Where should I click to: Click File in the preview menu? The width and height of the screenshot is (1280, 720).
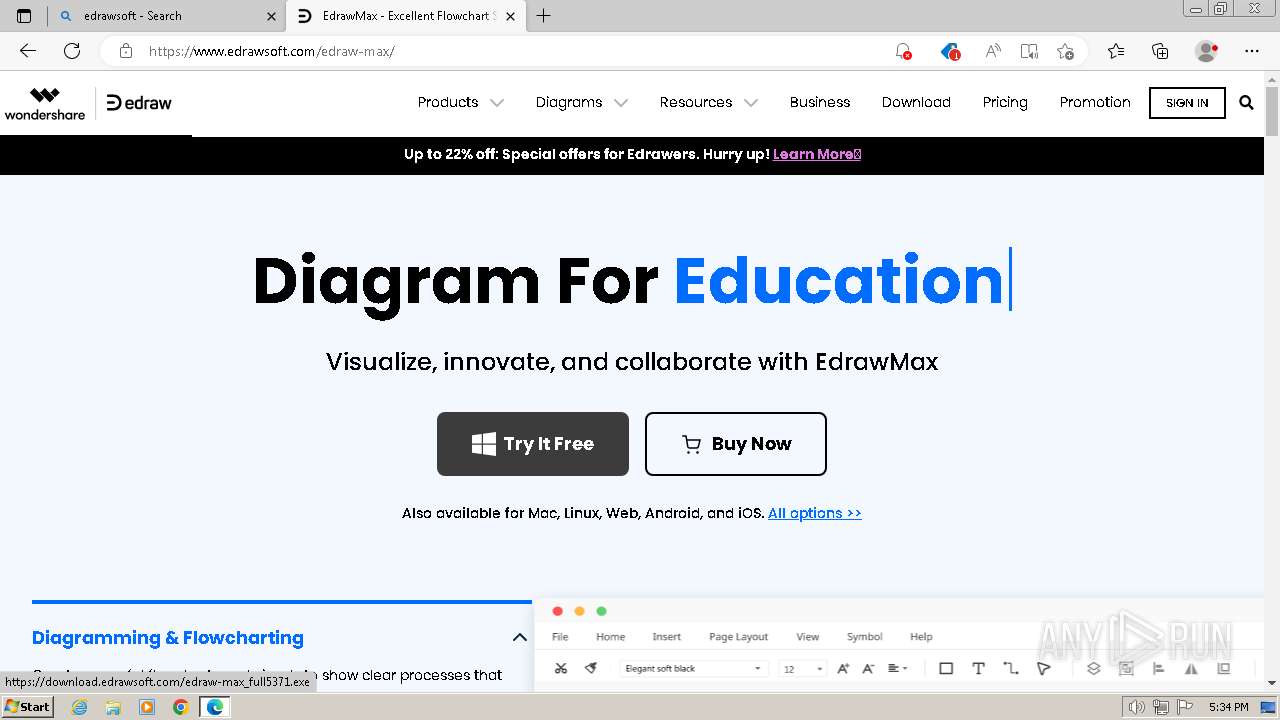[560, 636]
